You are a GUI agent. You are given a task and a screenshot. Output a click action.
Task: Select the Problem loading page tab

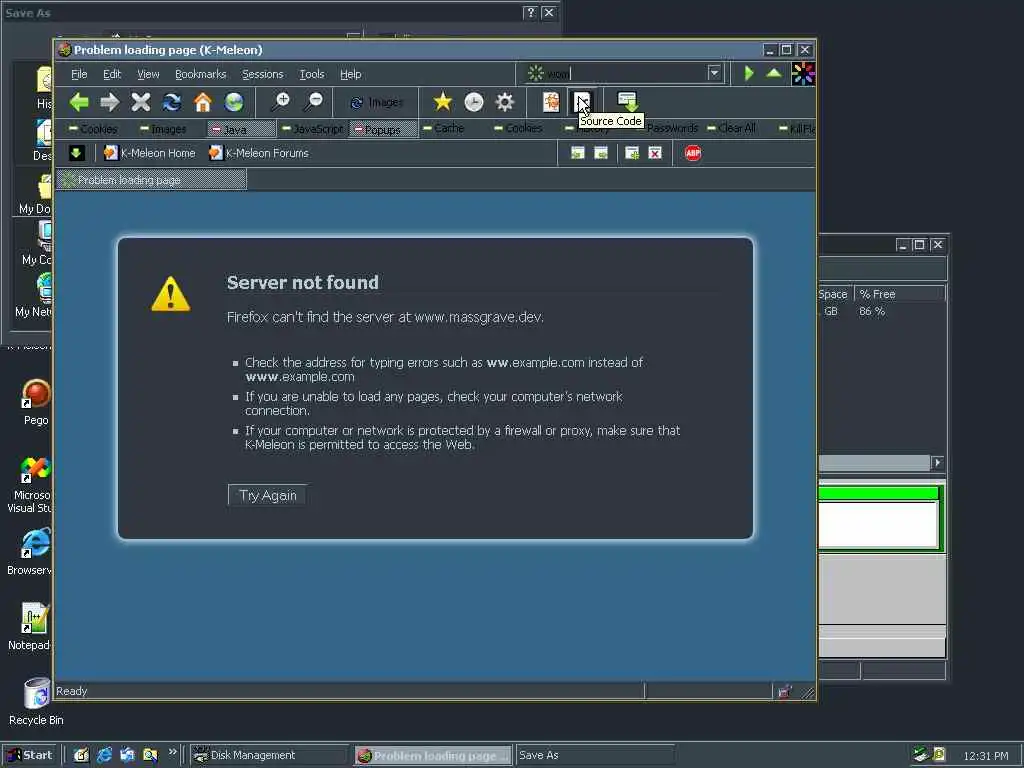[x=152, y=180]
